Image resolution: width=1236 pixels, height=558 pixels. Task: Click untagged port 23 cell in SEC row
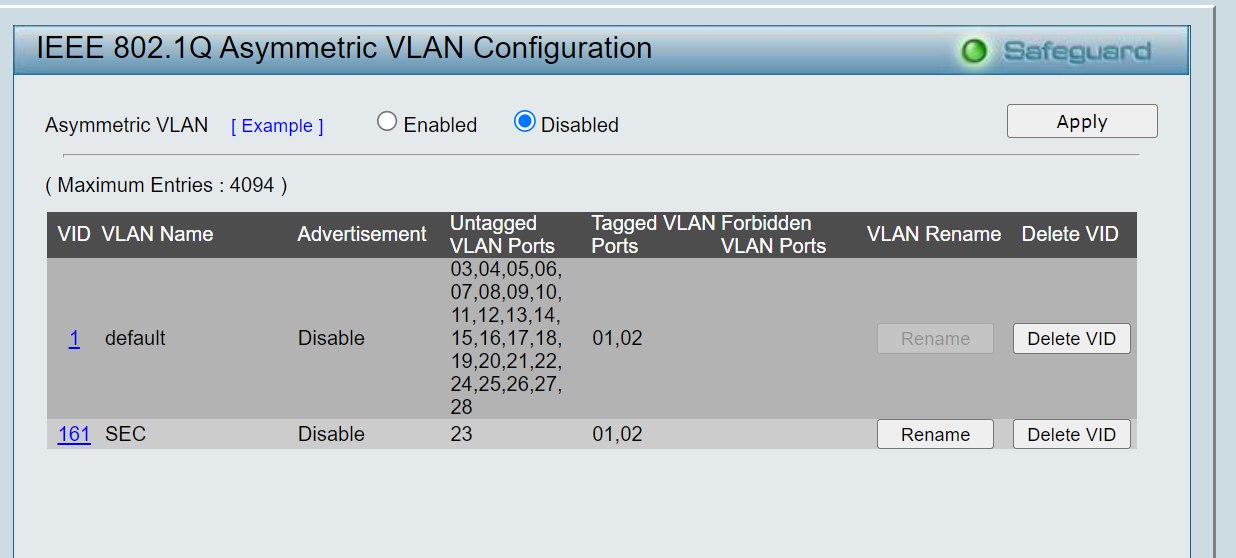pyautogui.click(x=461, y=434)
